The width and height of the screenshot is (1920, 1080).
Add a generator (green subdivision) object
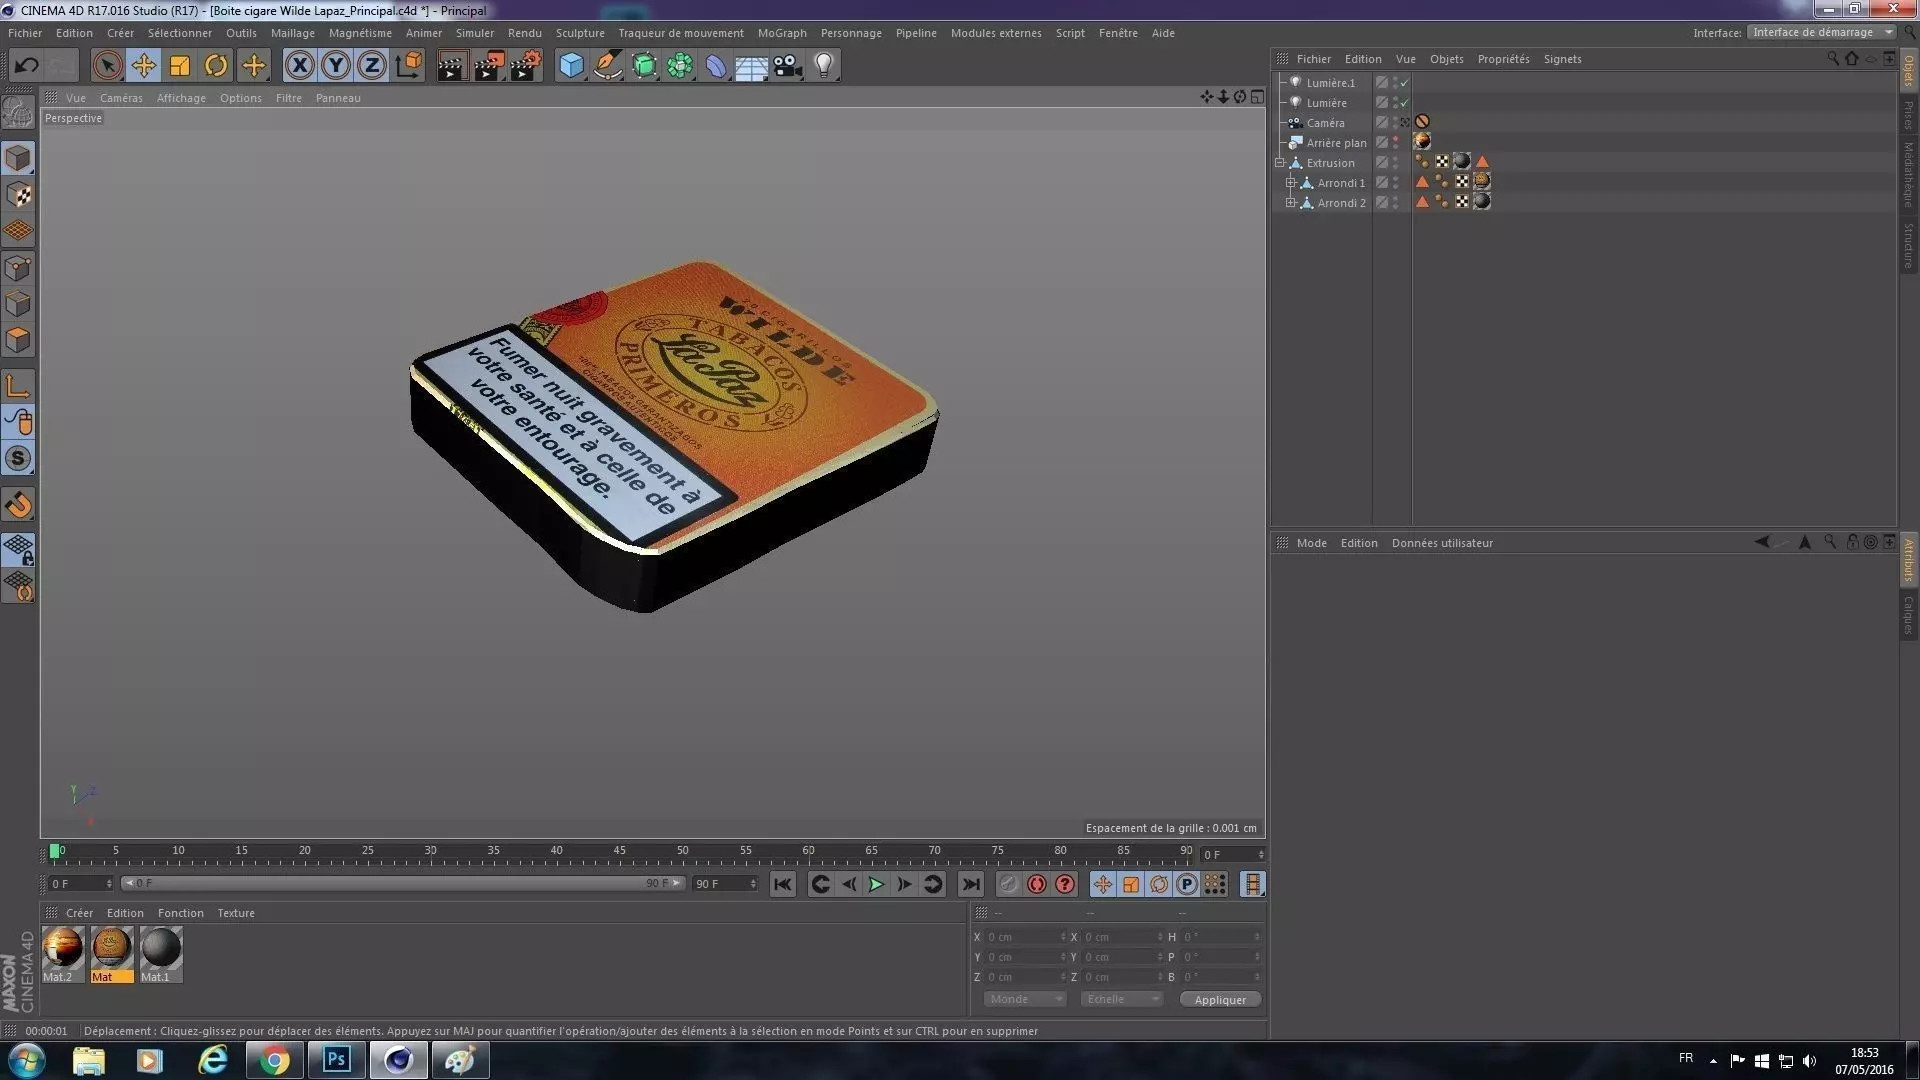[x=644, y=66]
